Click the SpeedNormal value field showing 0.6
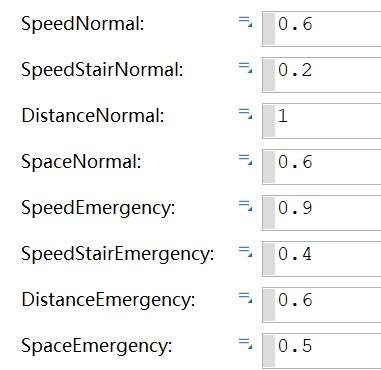Viewport: 381px width, 370px height. pyautogui.click(x=322, y=29)
